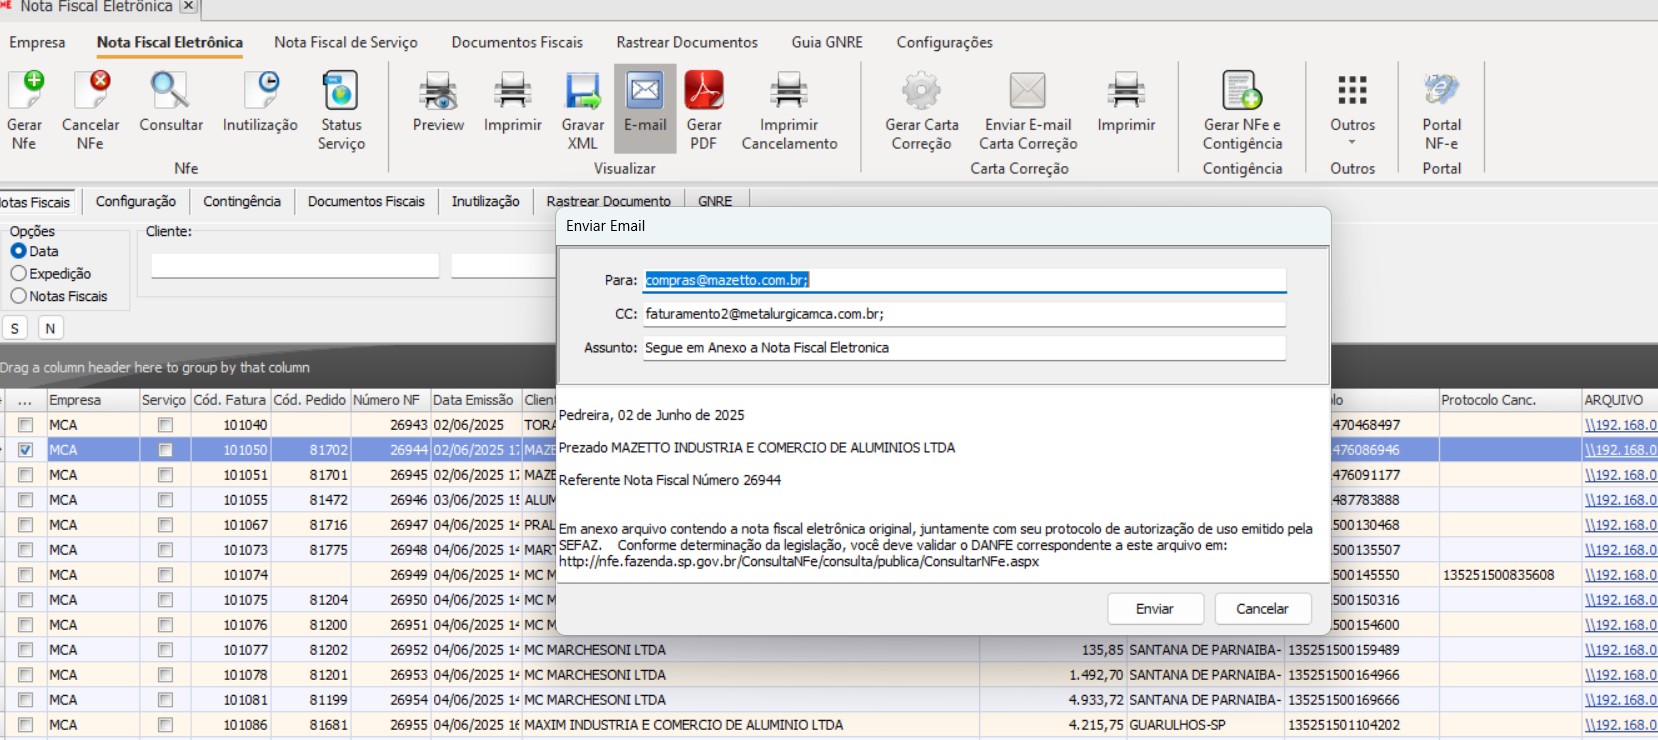Select the Notas Fiscais radio option
The image size is (1658, 740).
tap(19, 296)
